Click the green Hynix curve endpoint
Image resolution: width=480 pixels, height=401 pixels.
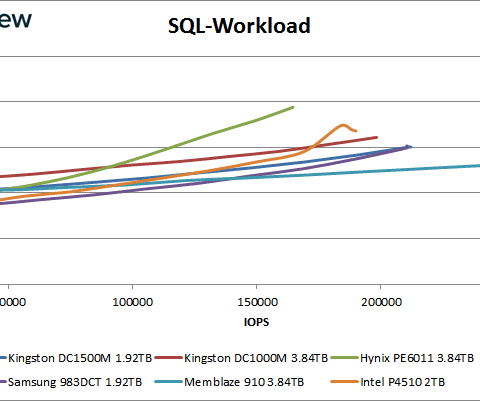click(x=293, y=107)
